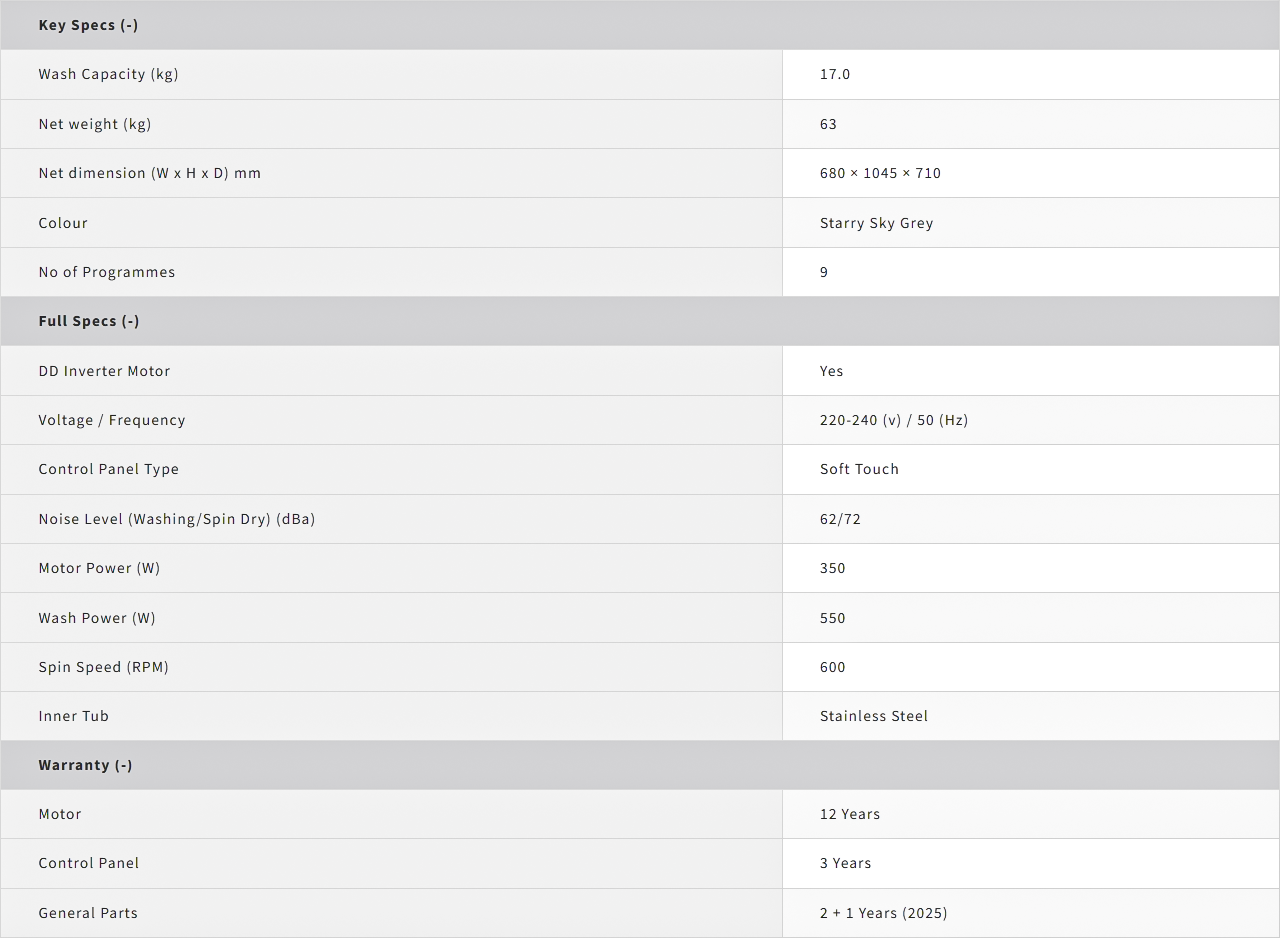Collapse the Full Specs (-) section header
The height and width of the screenshot is (938, 1280).
(x=89, y=321)
